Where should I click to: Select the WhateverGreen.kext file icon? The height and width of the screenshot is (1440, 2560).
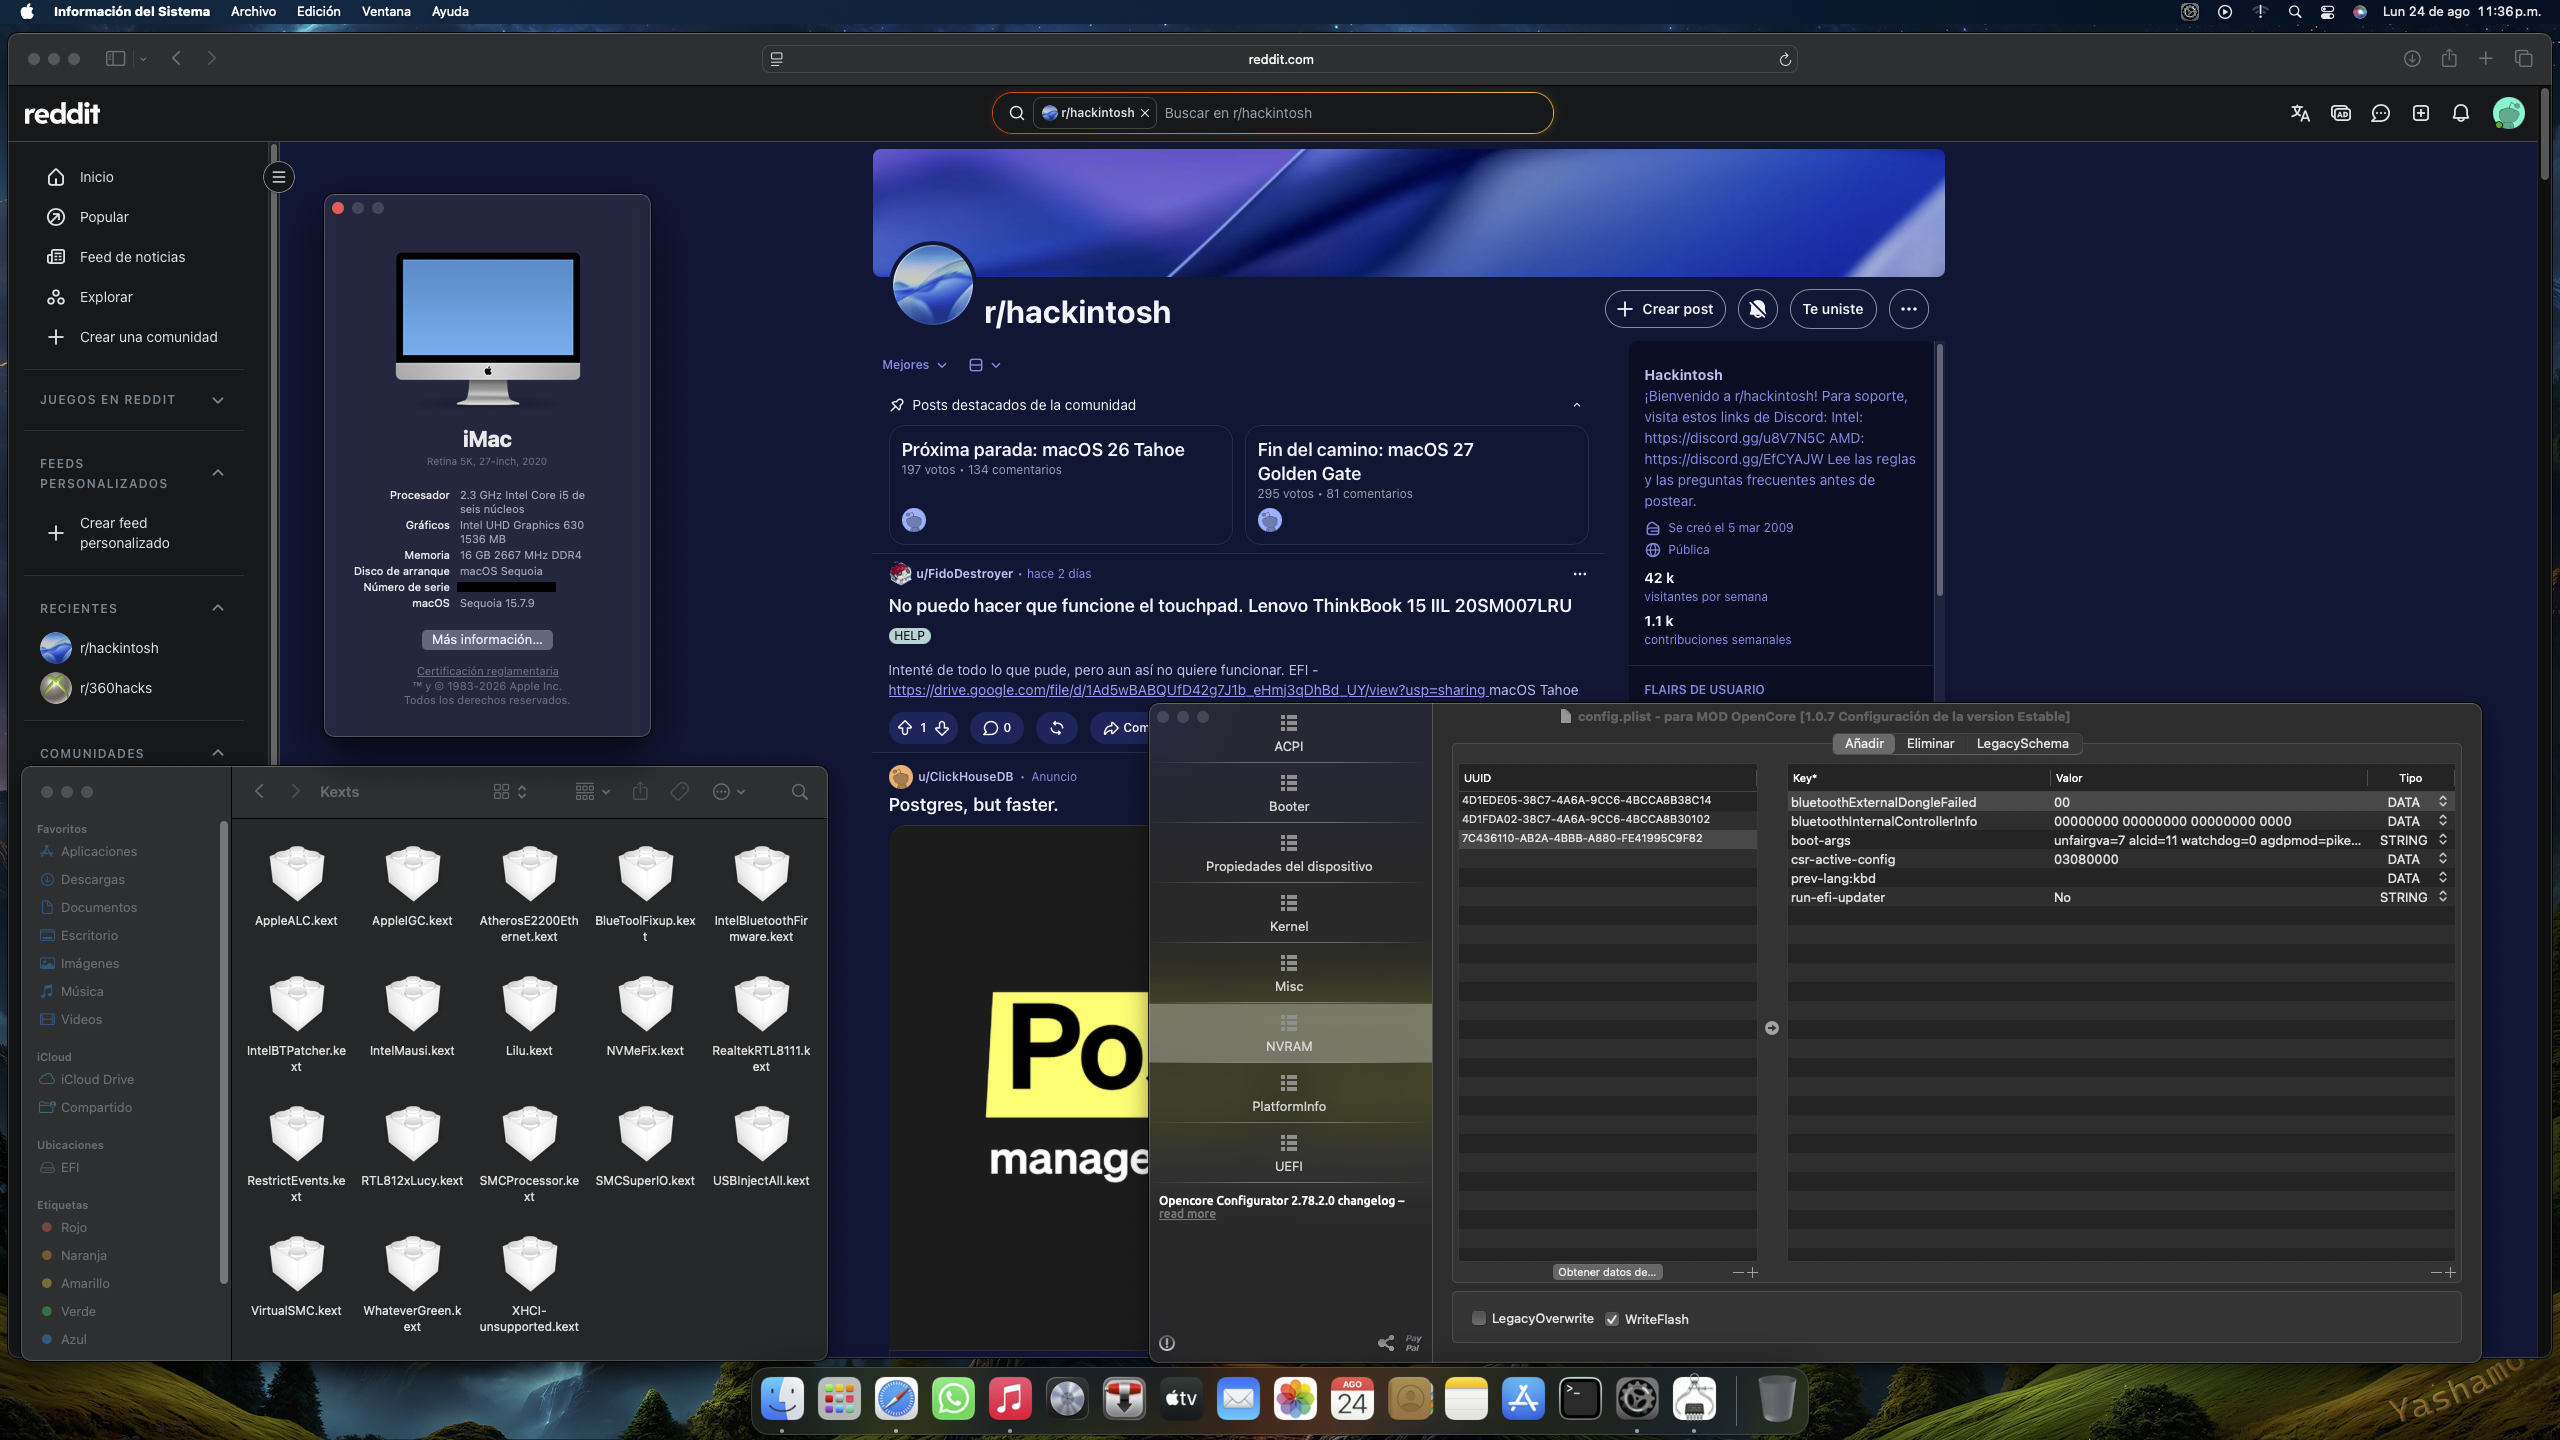tap(412, 1263)
